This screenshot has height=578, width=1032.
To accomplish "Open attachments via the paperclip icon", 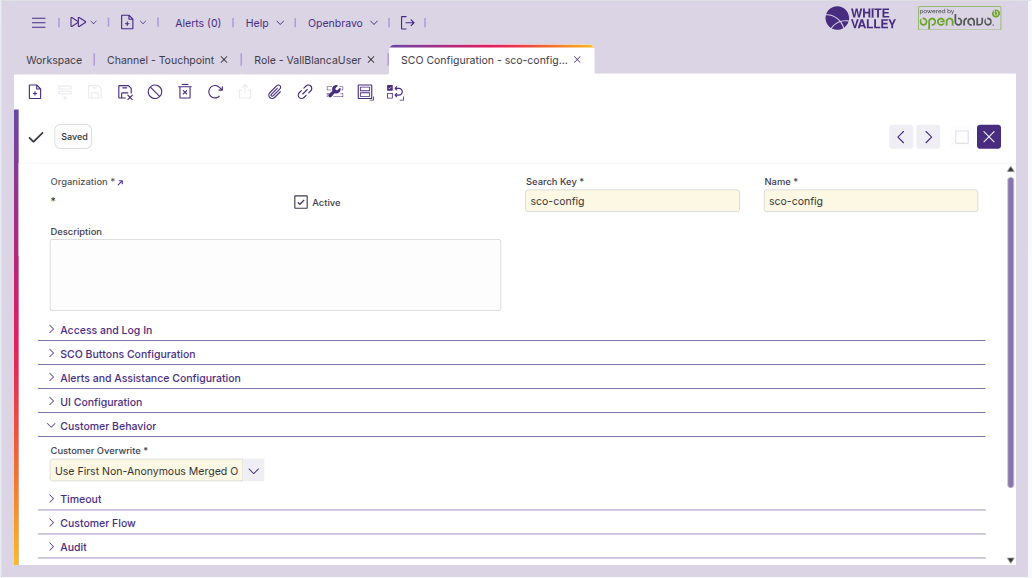I will [275, 92].
